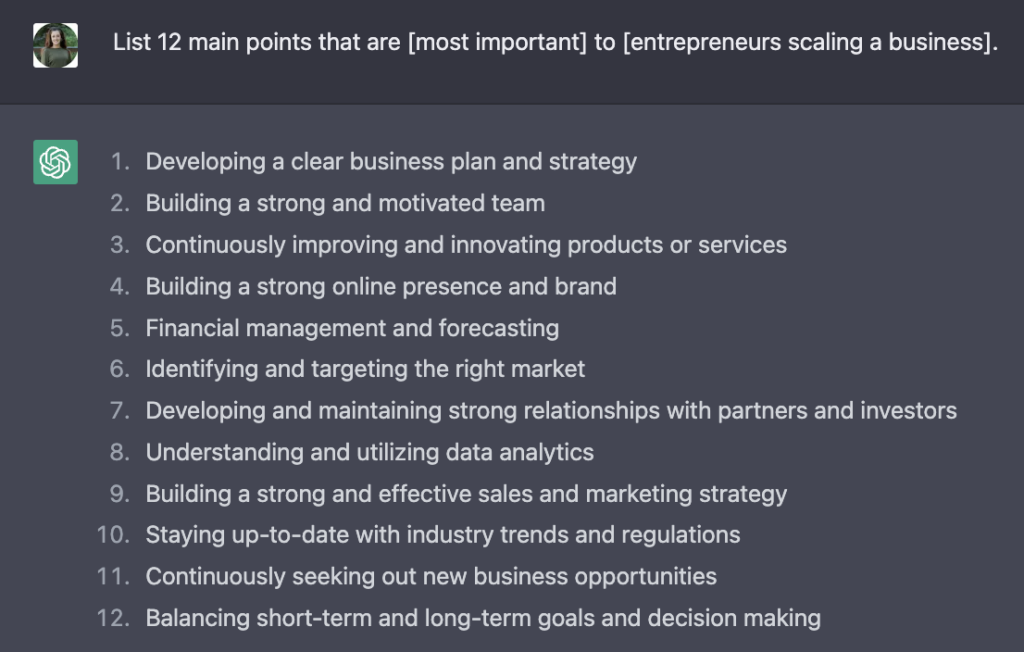The height and width of the screenshot is (652, 1024).
Task: Select item 7 about partners and investors
Action: 551,410
